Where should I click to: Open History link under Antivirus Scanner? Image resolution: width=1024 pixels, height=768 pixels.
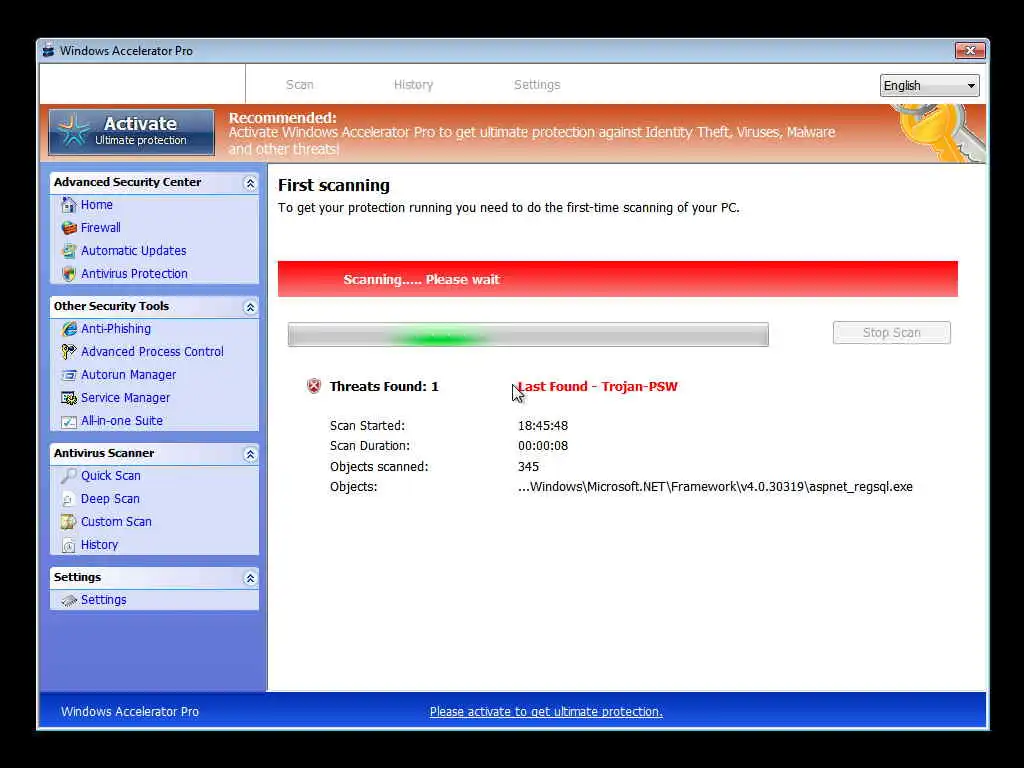(99, 545)
